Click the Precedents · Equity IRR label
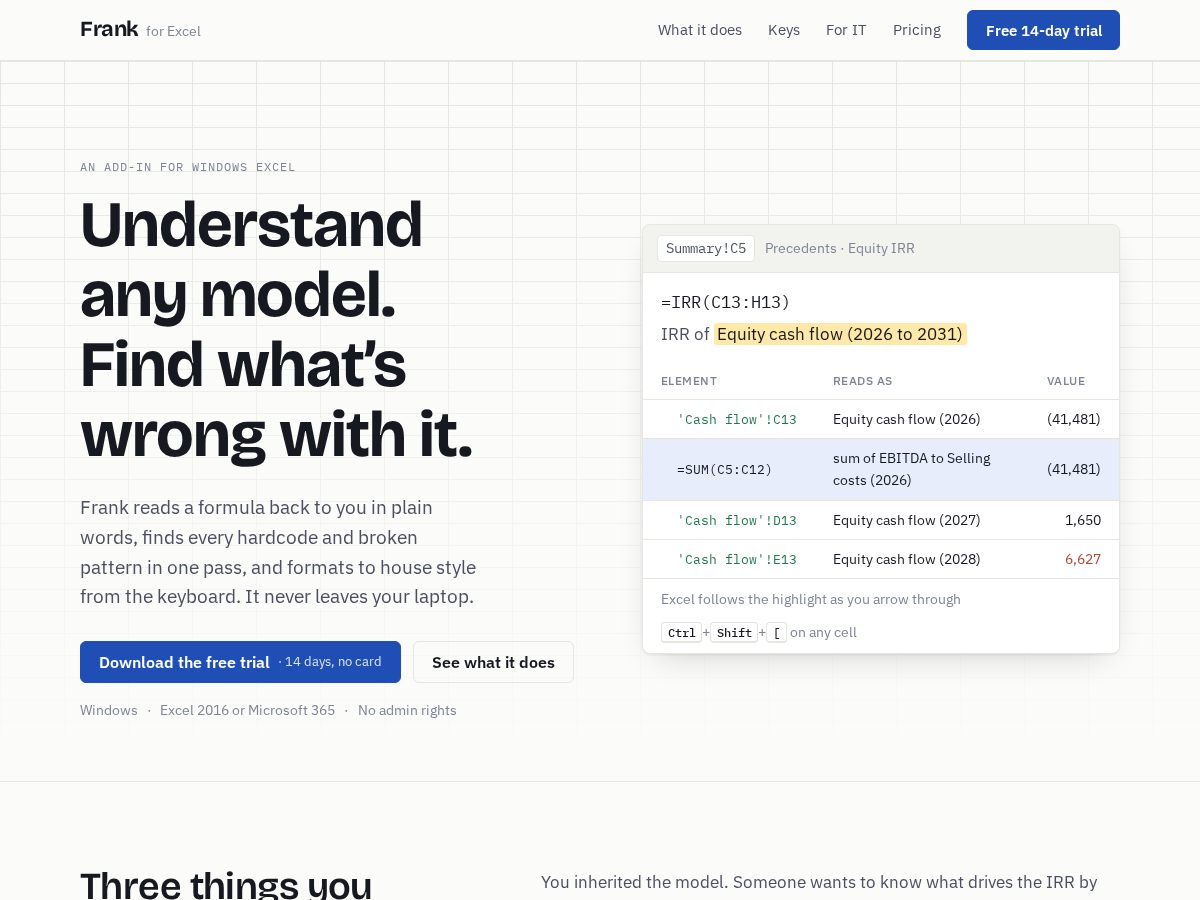The image size is (1200, 900). [x=840, y=248]
